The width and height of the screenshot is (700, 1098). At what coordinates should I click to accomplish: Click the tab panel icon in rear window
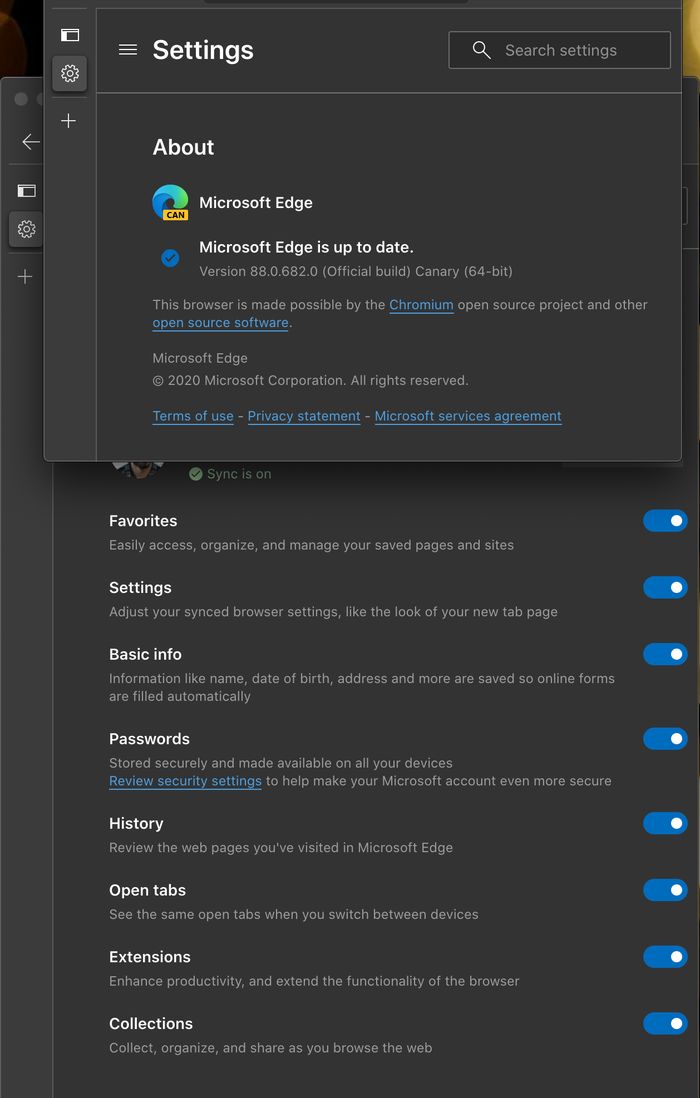(x=26, y=190)
